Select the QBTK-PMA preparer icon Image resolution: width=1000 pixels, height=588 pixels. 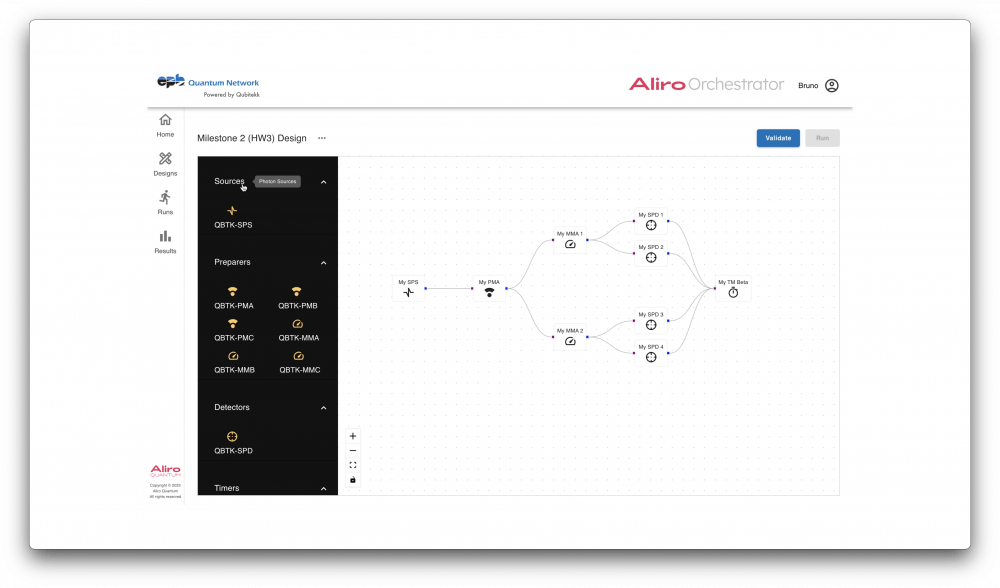232,292
